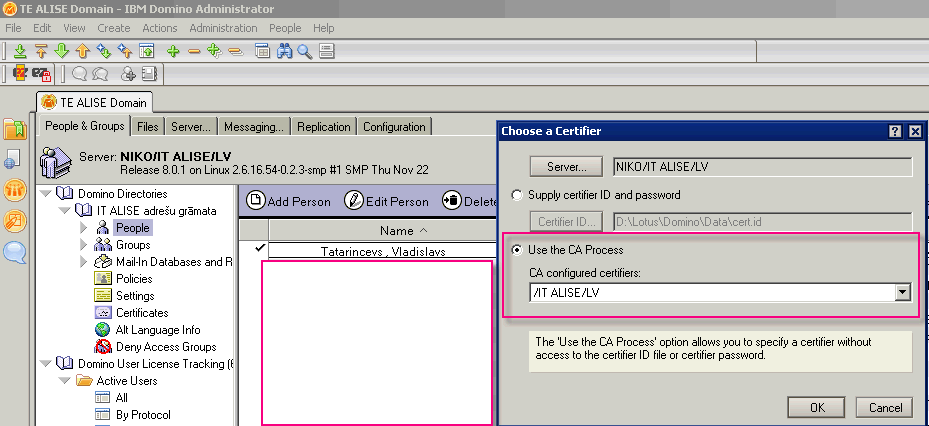Image resolution: width=929 pixels, height=426 pixels.
Task: Click the blue chat bubble sidebar icon
Action: coord(15,252)
